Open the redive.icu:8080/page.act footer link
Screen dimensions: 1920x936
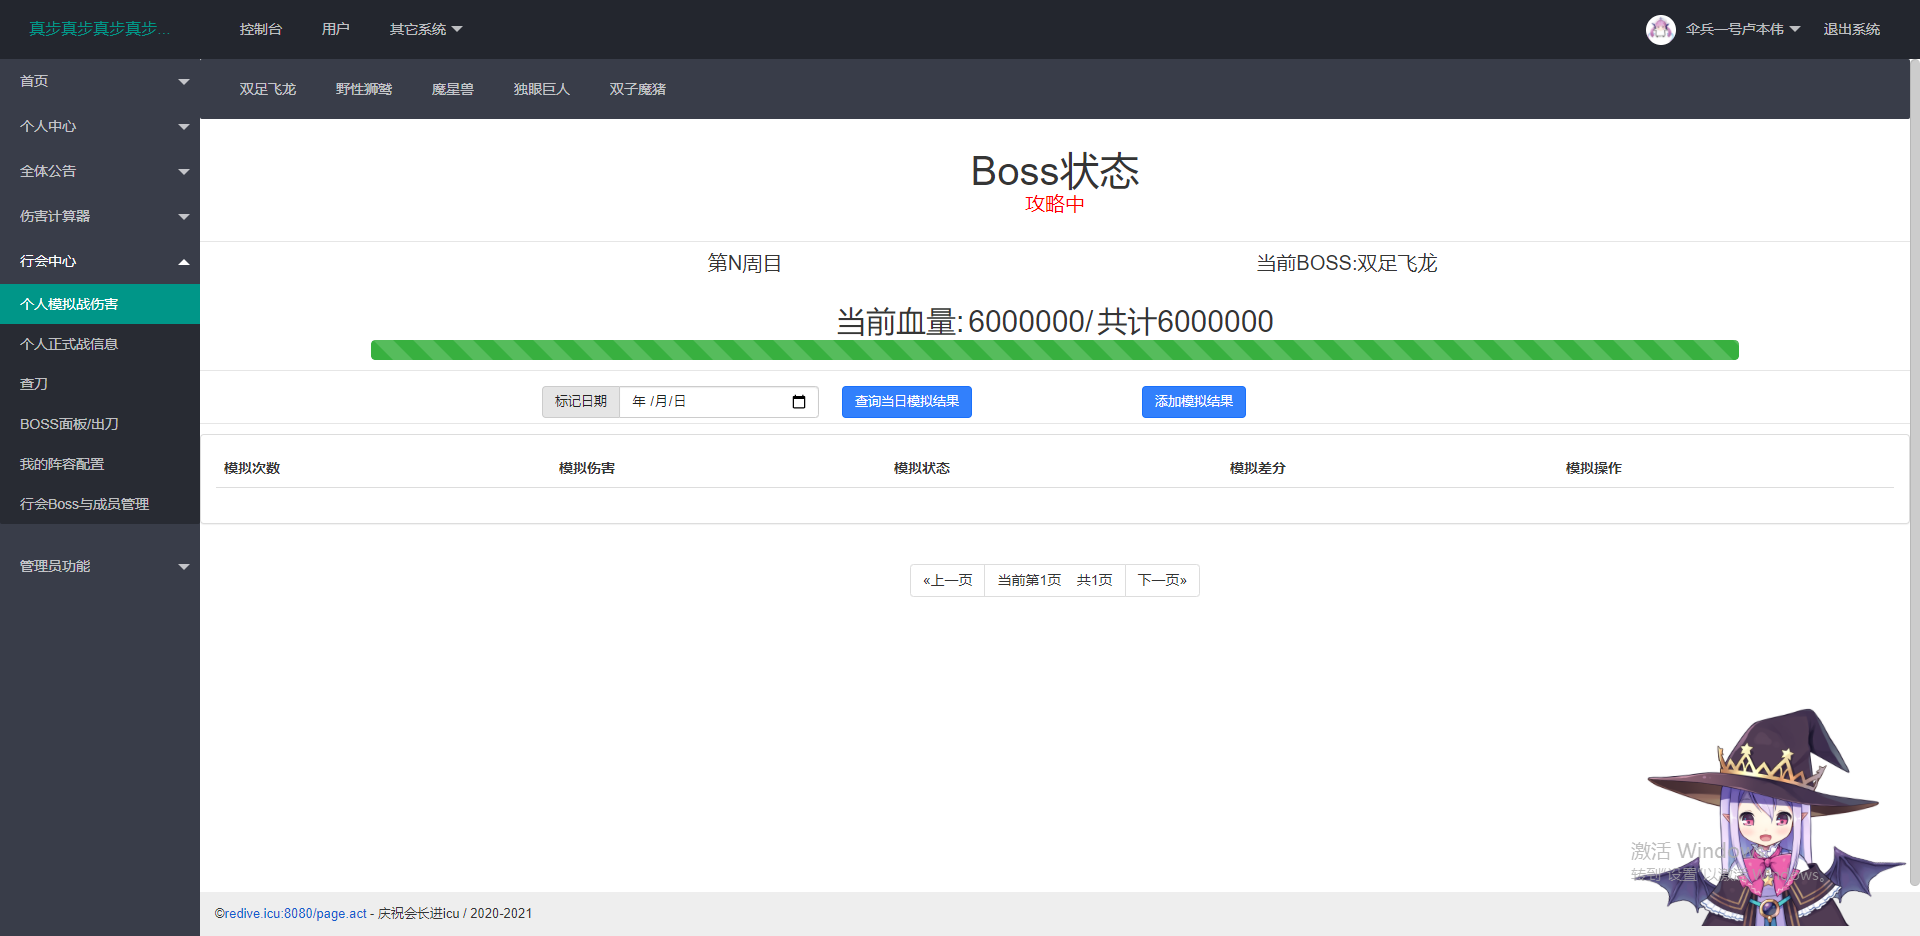click(x=296, y=914)
